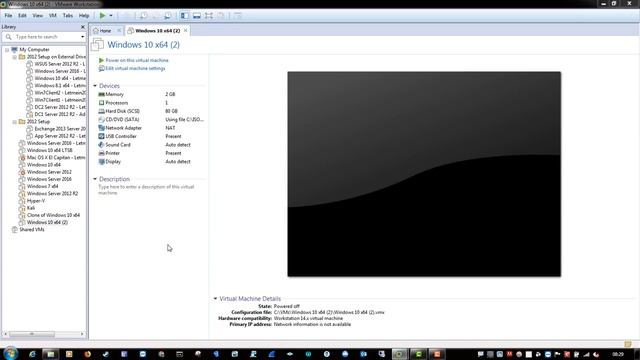640x360 pixels.
Task: Click the Library scrollbar left arrow
Action: pyautogui.click(x=5, y=334)
